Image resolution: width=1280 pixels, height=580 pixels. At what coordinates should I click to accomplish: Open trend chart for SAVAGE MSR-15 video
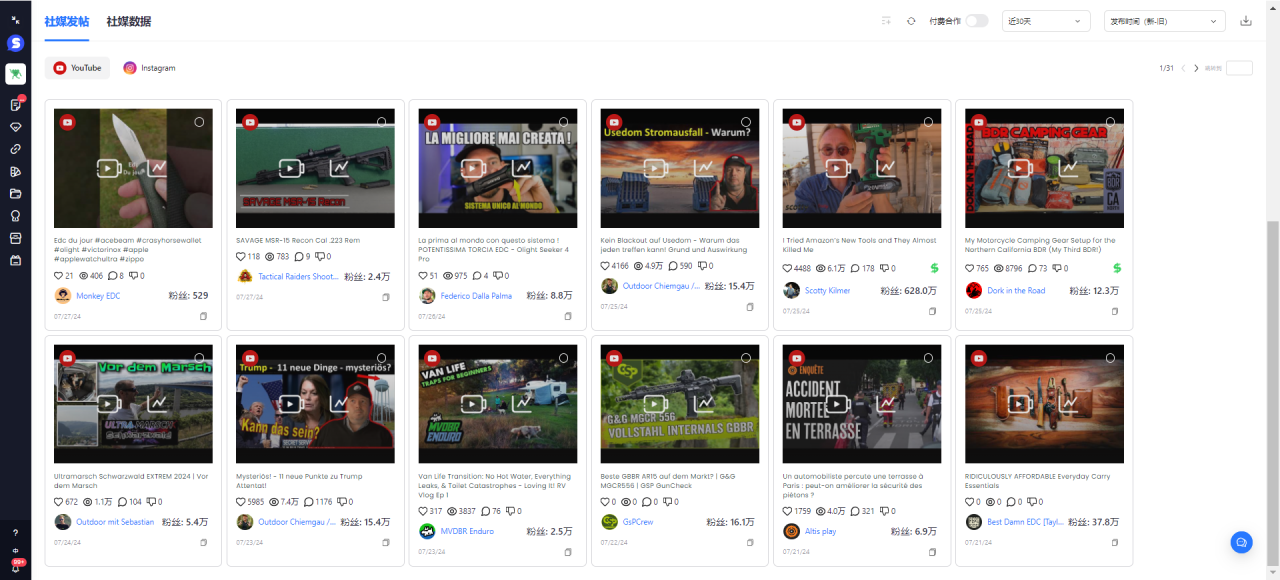pos(340,168)
